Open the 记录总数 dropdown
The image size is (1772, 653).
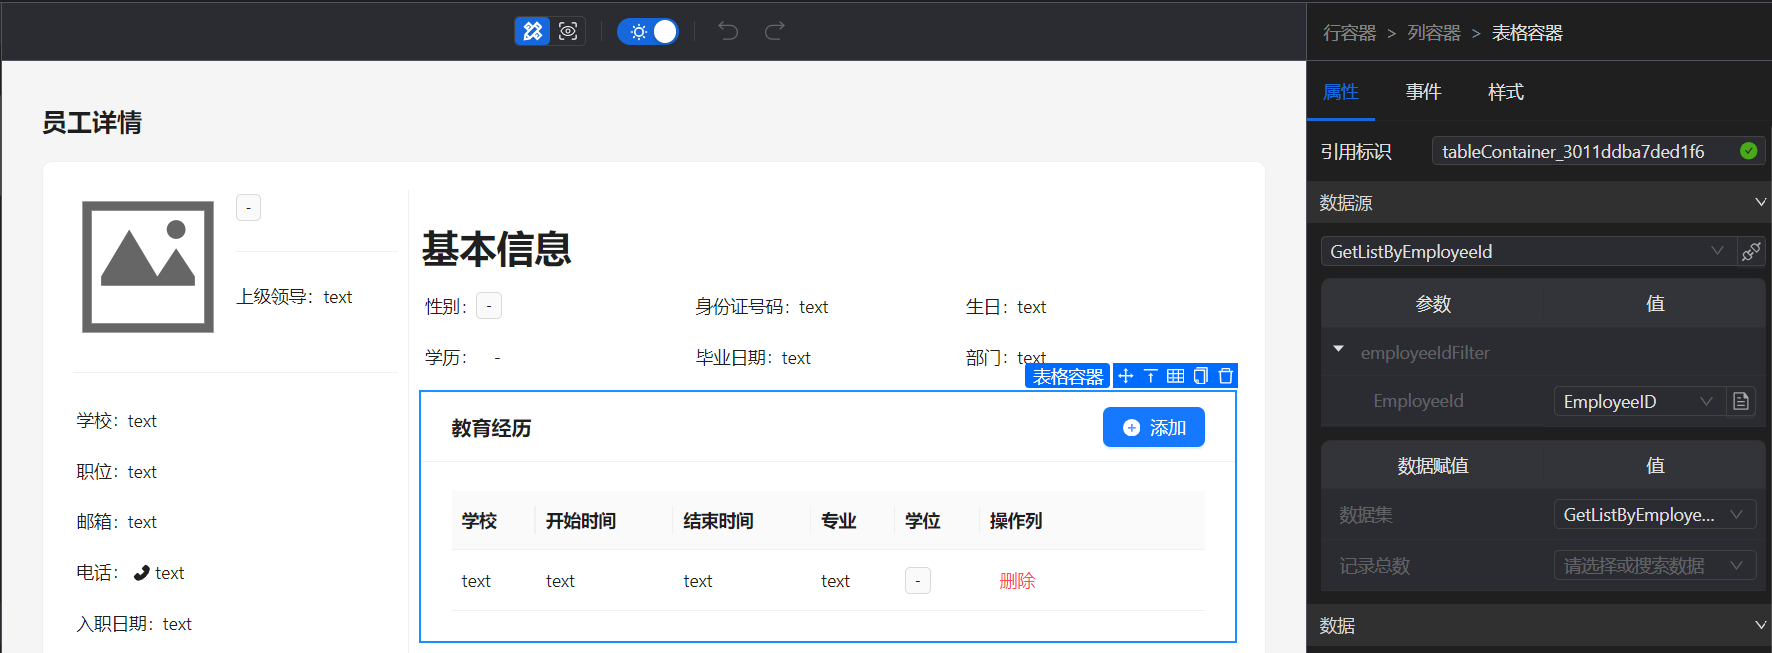coord(1654,566)
